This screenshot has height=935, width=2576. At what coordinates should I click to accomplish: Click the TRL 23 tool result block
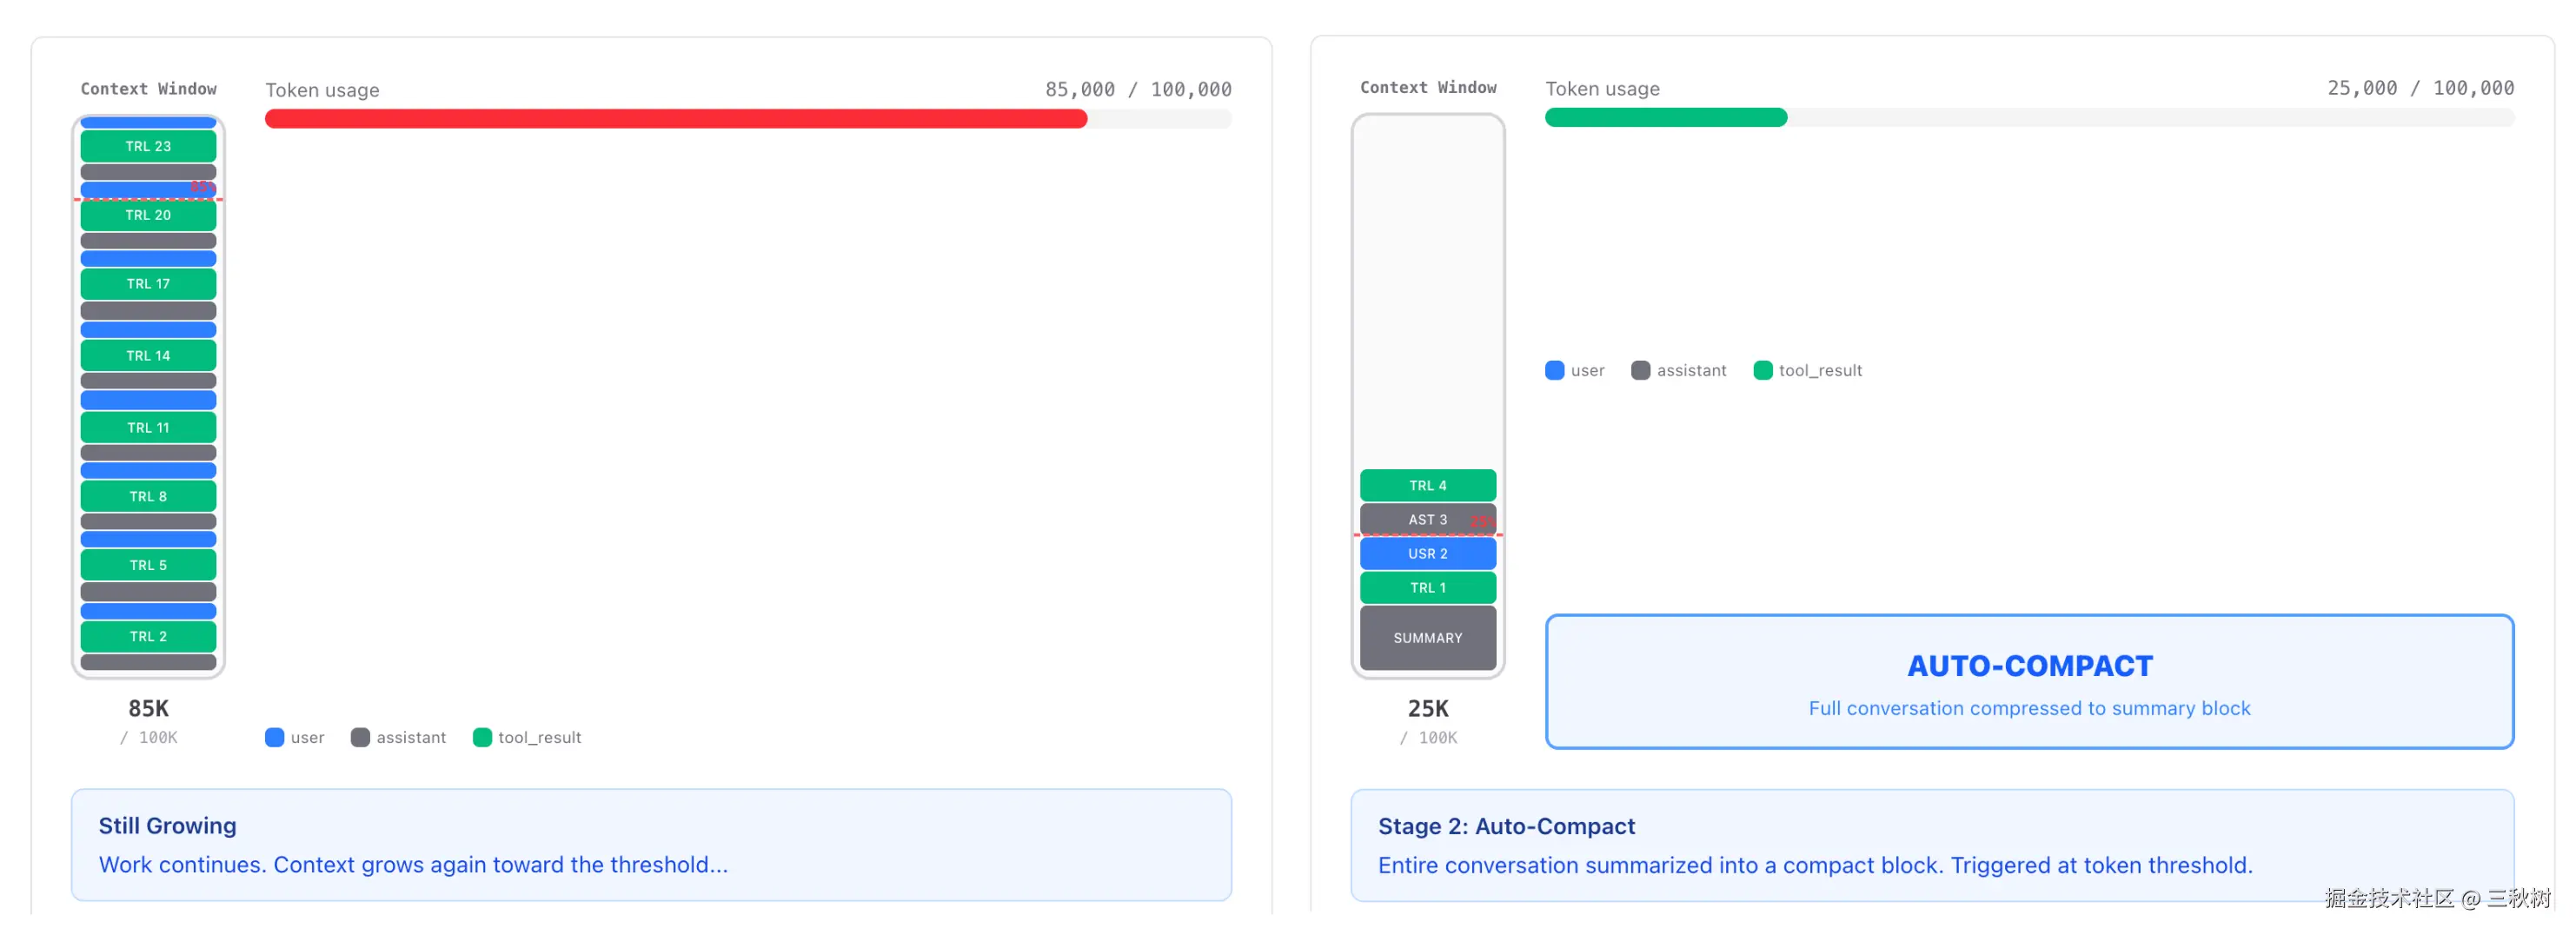148,146
